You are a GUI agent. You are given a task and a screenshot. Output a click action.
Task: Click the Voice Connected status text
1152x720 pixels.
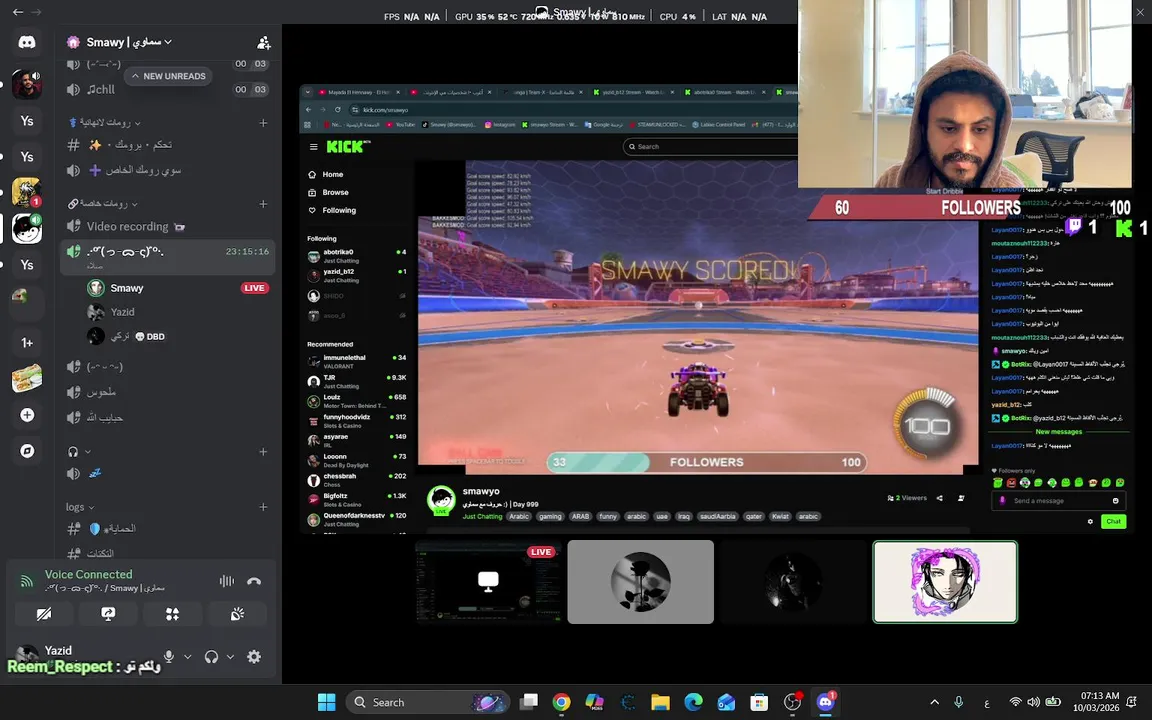point(89,575)
